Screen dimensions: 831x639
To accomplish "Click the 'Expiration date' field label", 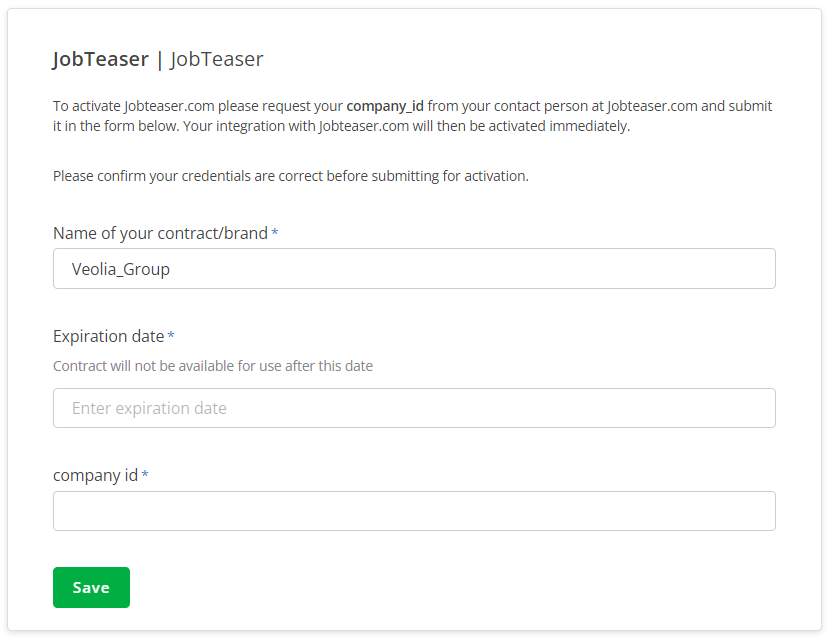I will 108,336.
